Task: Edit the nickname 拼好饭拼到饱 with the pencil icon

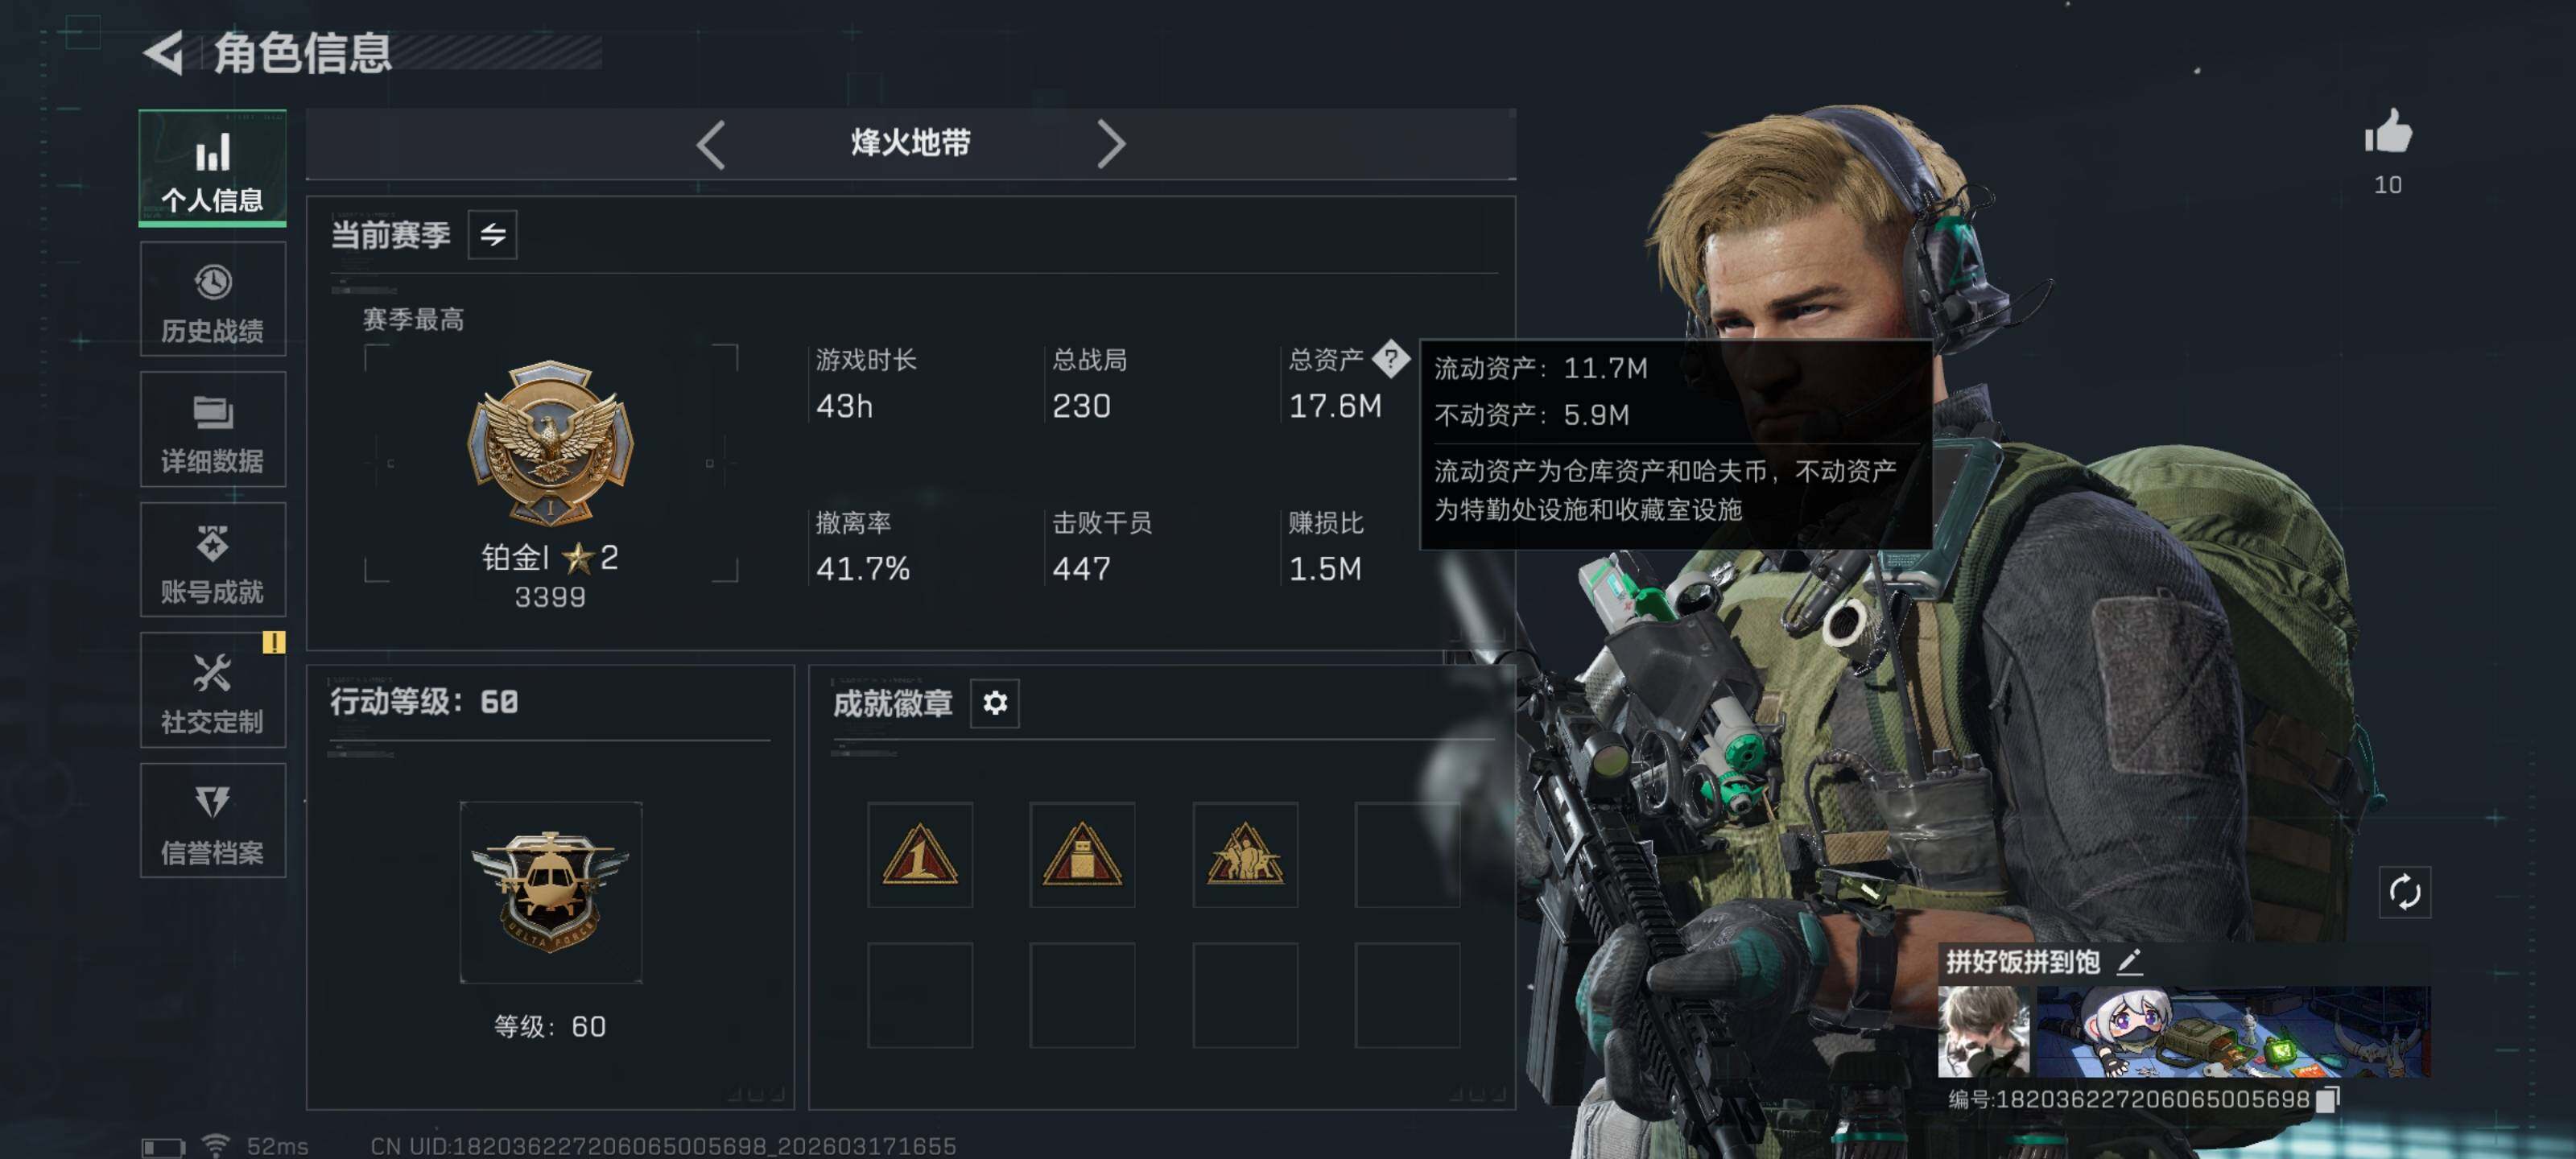Action: pyautogui.click(x=2129, y=962)
